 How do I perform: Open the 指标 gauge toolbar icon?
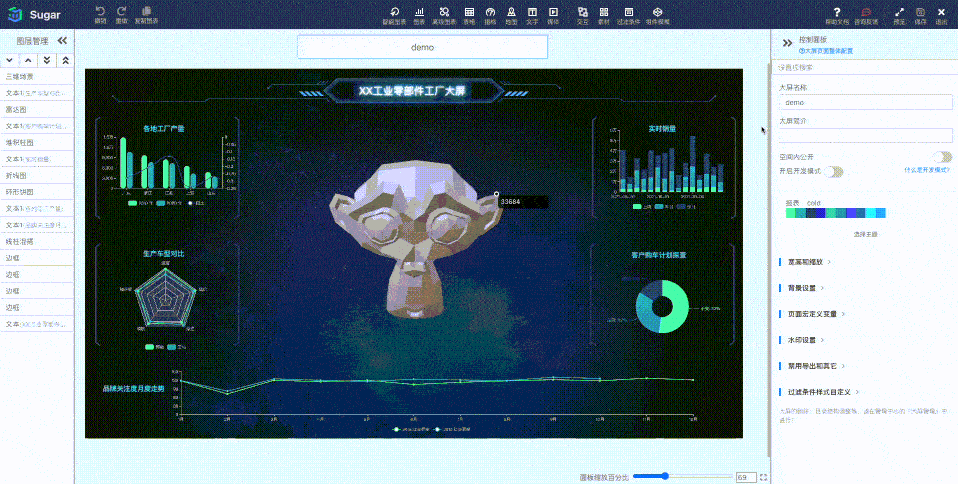point(490,12)
